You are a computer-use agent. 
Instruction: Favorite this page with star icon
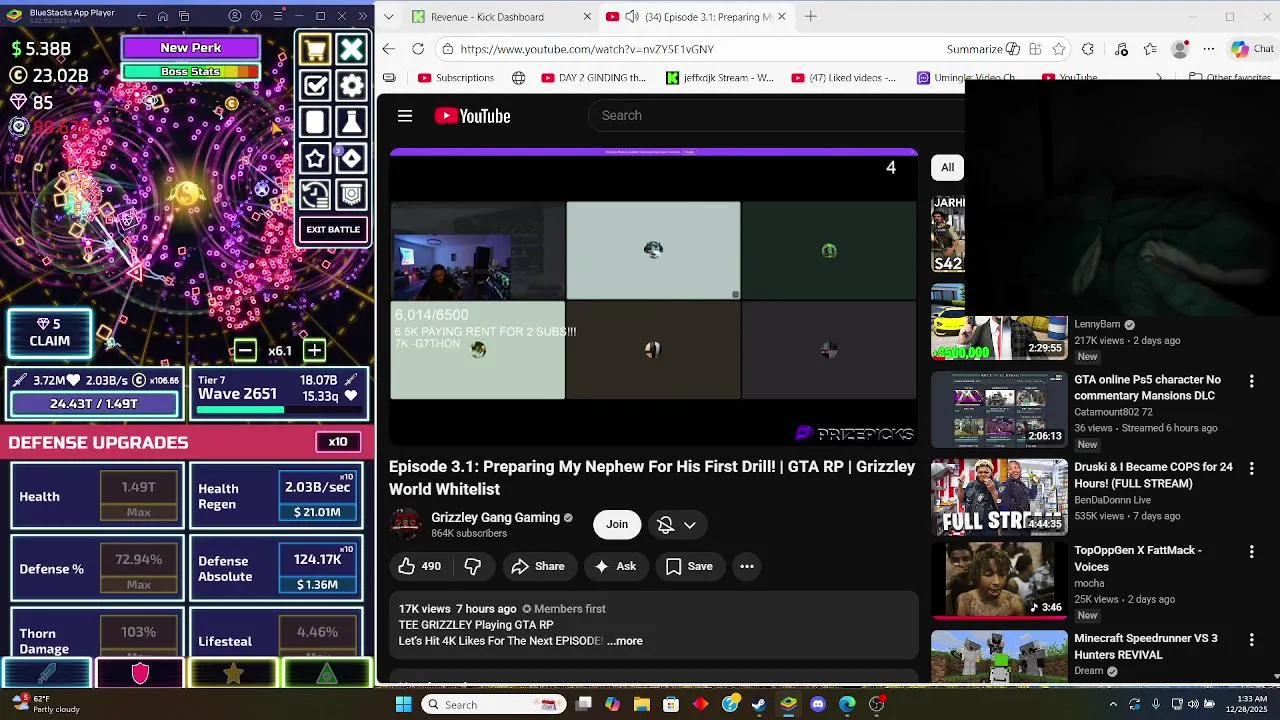[1059, 49]
